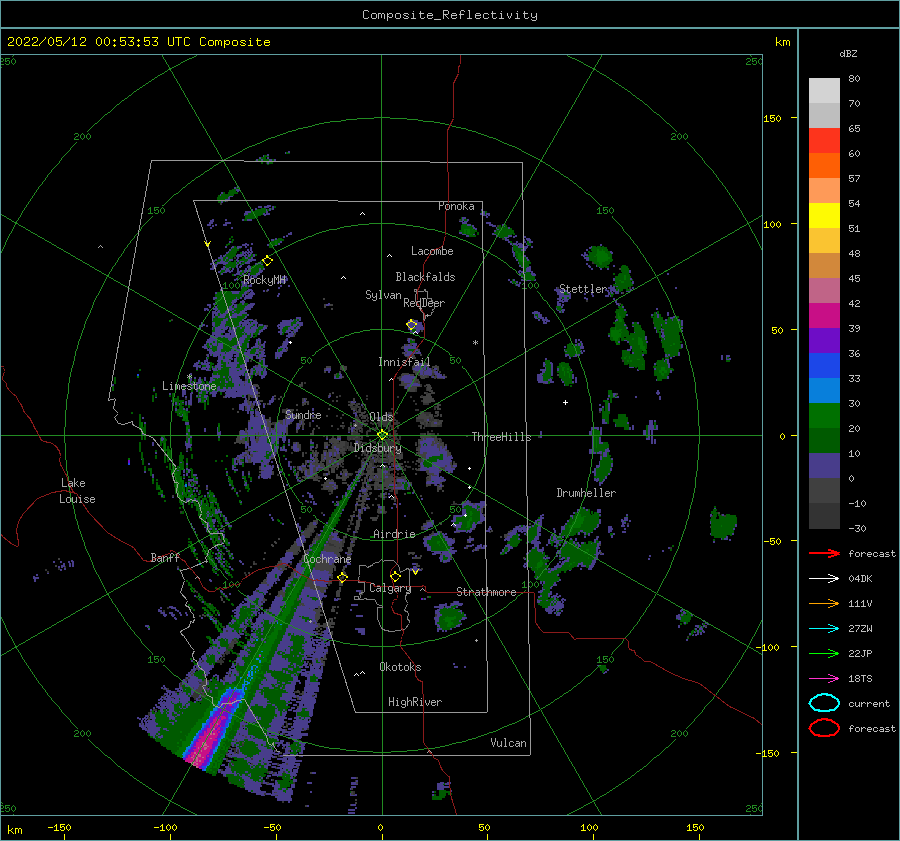Choose the tan 48-45 dBZ swatch
The width and height of the screenshot is (900, 841).
[824, 266]
